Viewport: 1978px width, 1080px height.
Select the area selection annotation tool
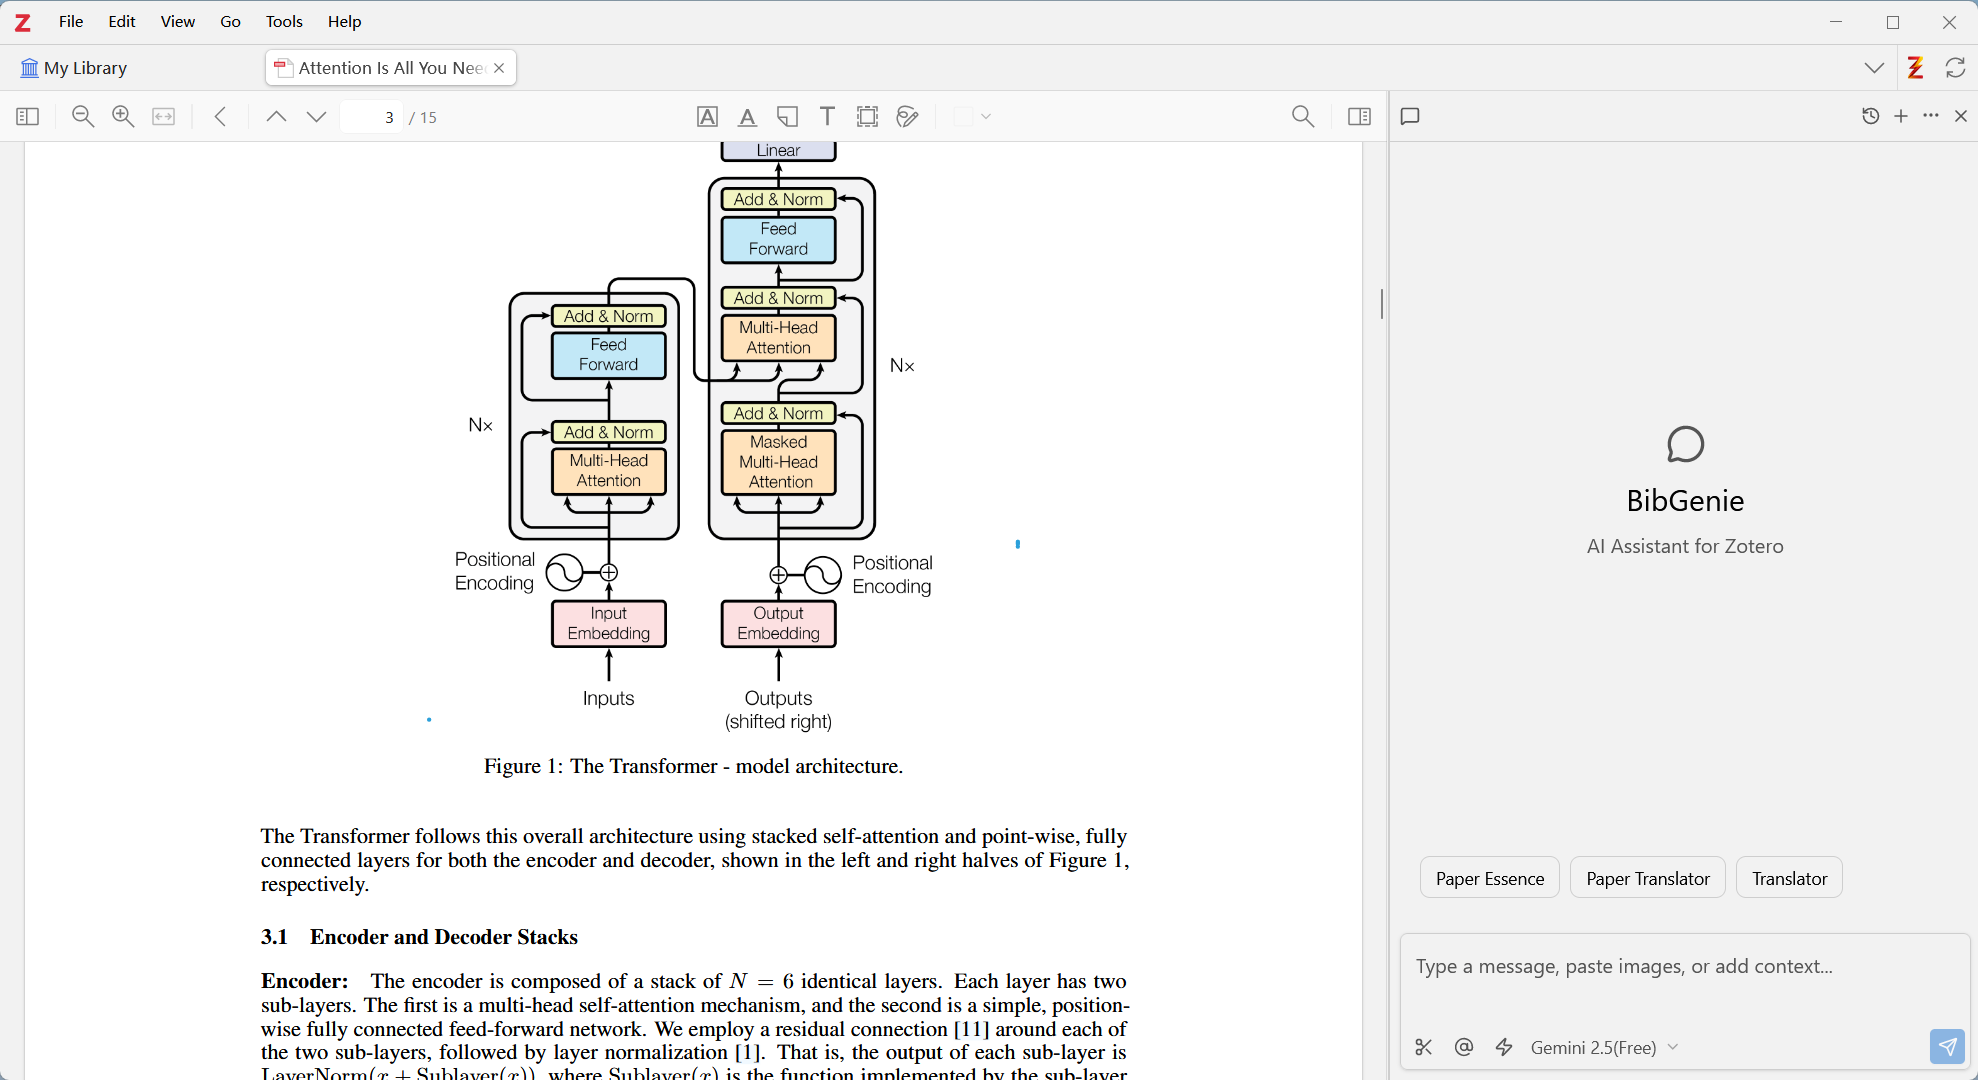[866, 116]
